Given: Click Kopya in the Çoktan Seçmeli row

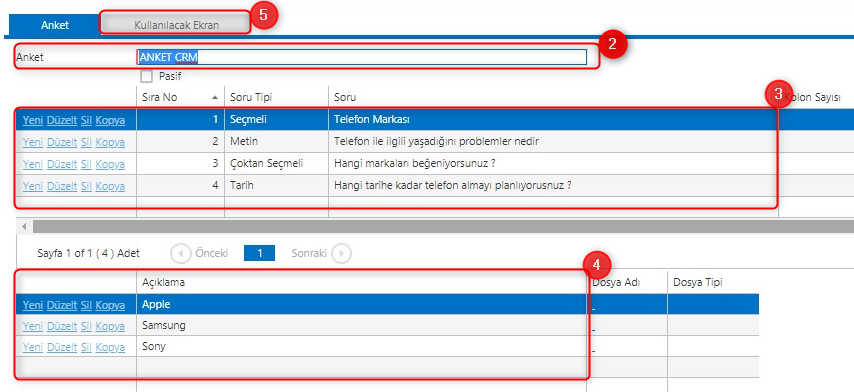Looking at the screenshot, I should click(110, 164).
